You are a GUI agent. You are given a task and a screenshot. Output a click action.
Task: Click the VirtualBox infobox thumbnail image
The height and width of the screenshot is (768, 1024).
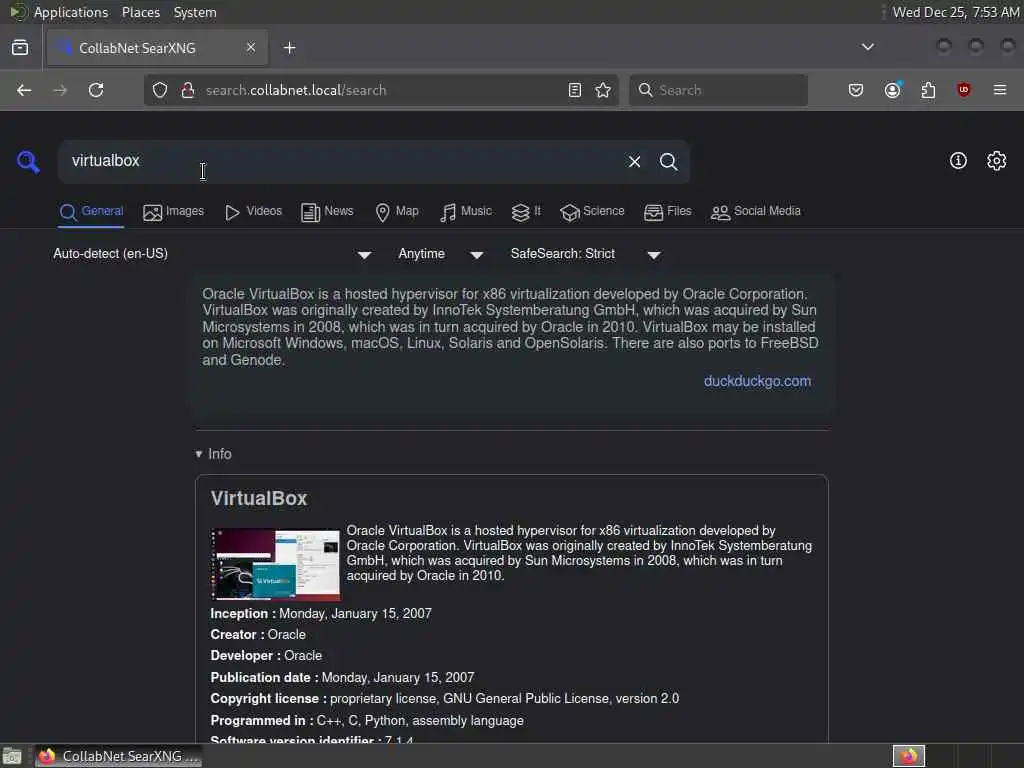point(275,564)
